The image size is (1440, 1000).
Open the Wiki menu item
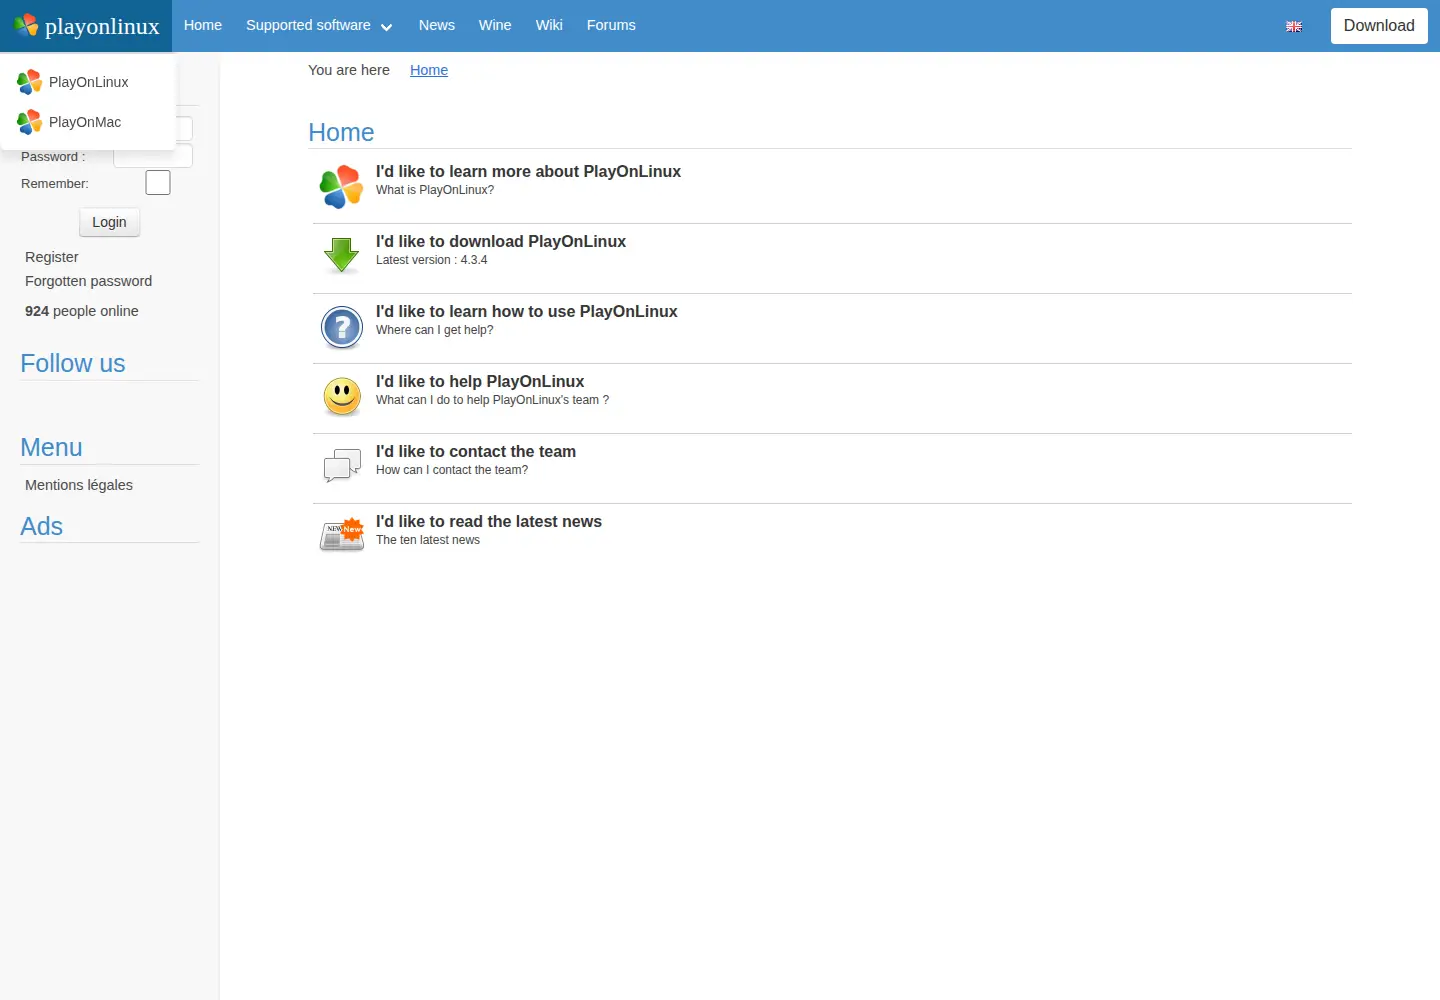point(549,25)
